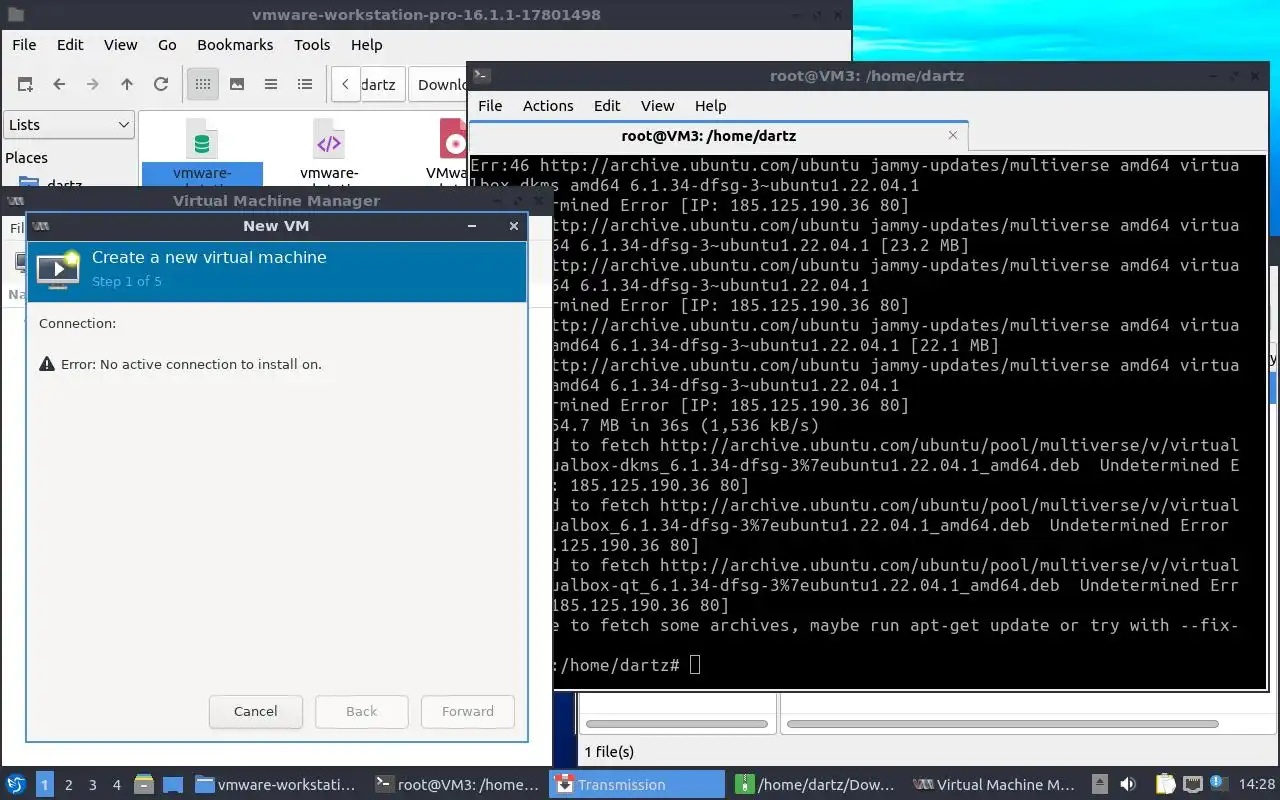Go back in the file manager
Screen dimensions: 1280x800
[x=59, y=84]
